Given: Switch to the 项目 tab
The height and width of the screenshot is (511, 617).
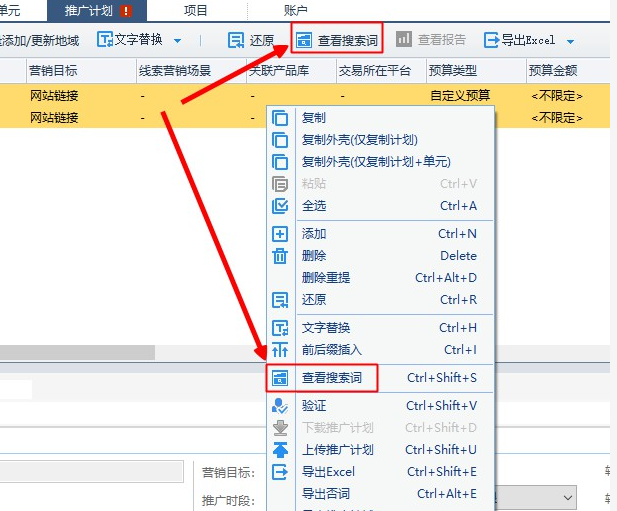Looking at the screenshot, I should (x=195, y=11).
